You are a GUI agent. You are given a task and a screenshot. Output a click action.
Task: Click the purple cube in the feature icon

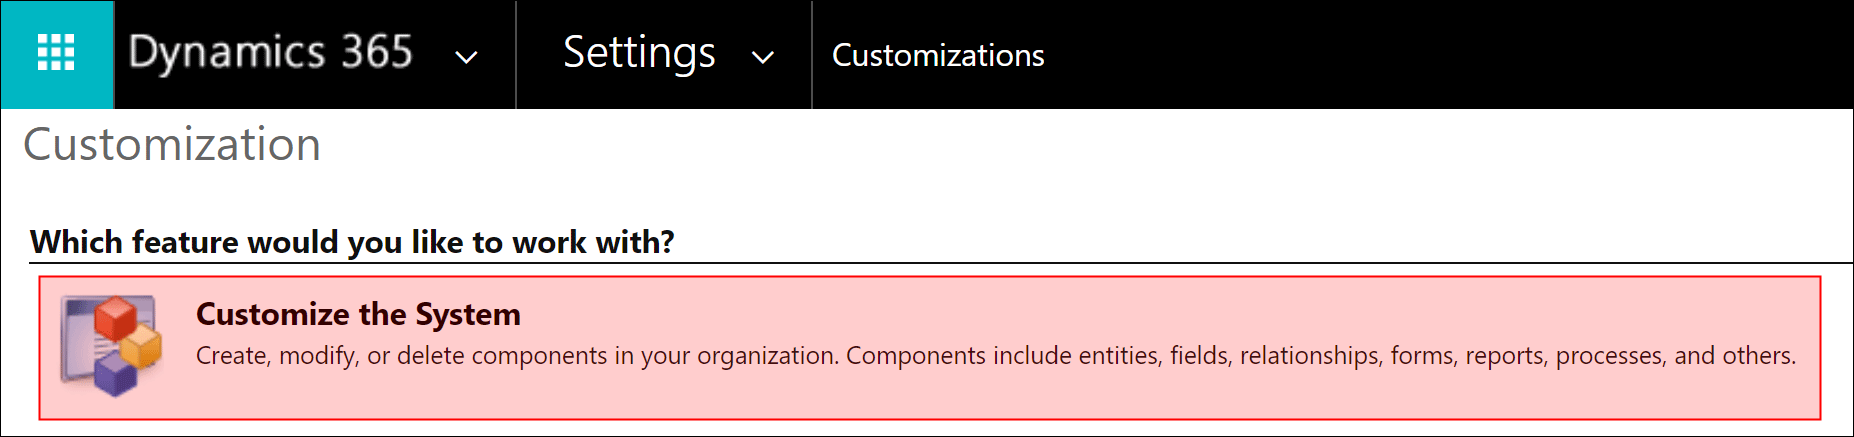[115, 375]
